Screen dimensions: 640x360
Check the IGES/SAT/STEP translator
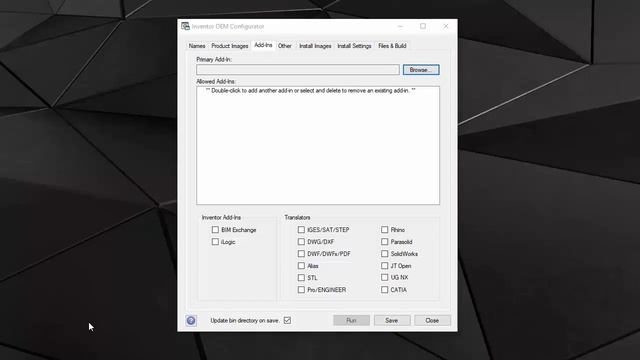point(301,230)
